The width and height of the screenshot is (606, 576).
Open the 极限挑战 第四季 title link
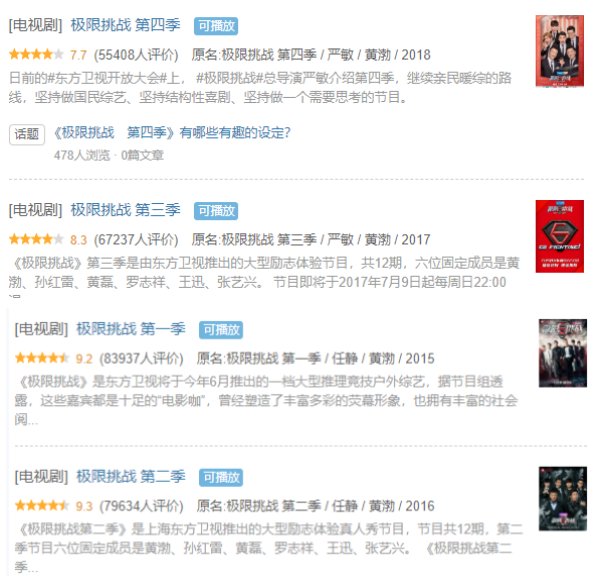click(x=125, y=26)
